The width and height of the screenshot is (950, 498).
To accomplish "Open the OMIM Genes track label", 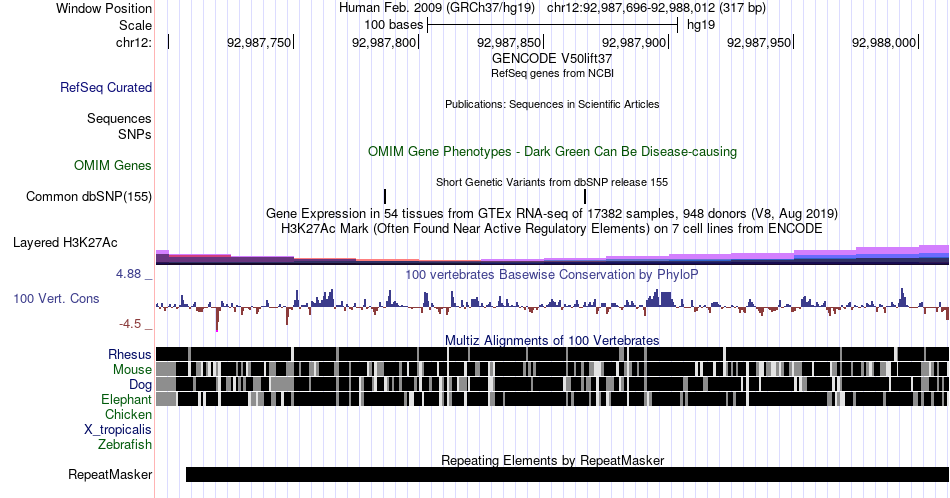I will click(x=113, y=165).
